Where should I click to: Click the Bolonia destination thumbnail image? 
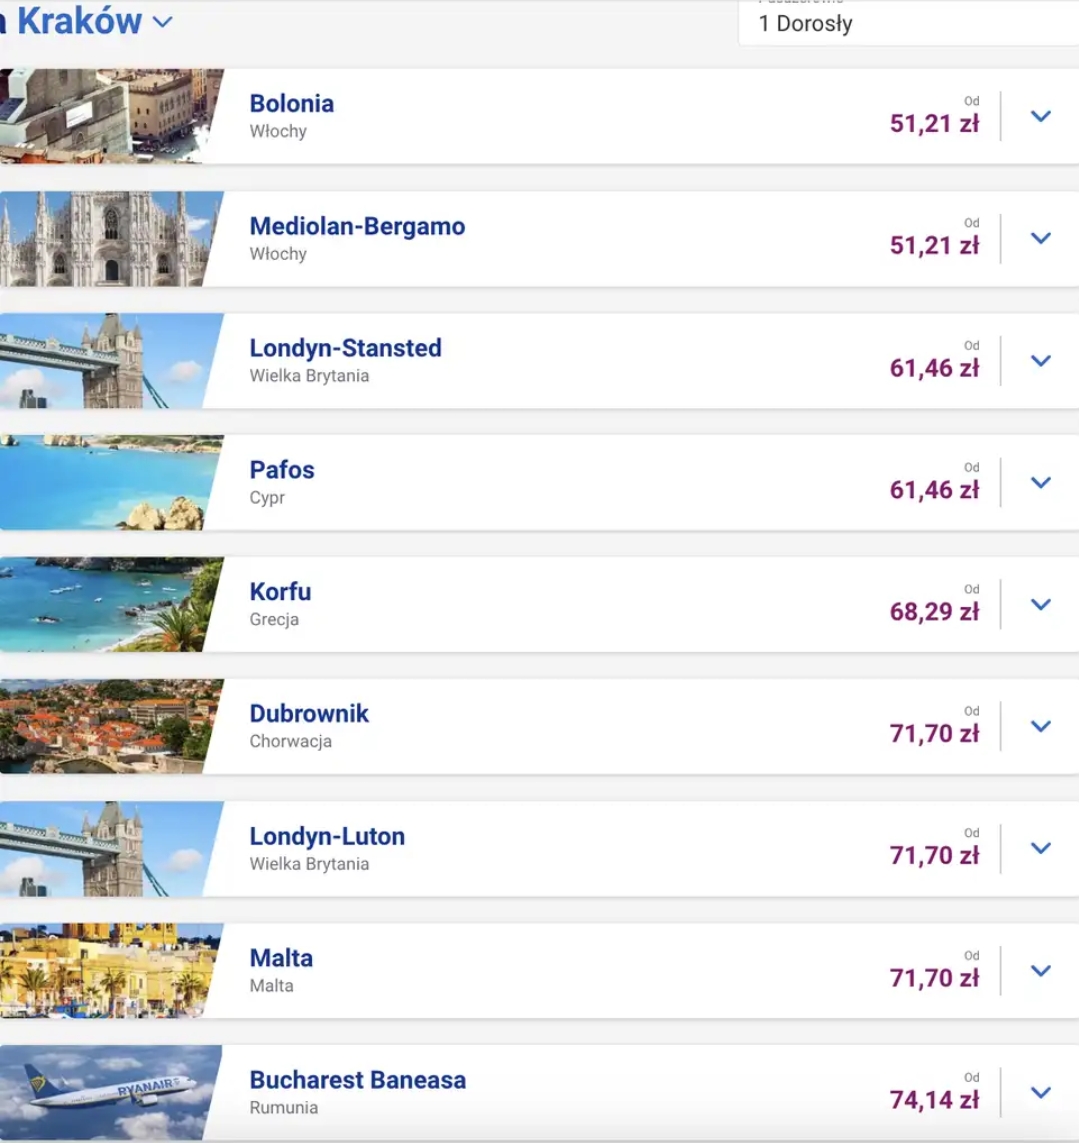tap(105, 116)
